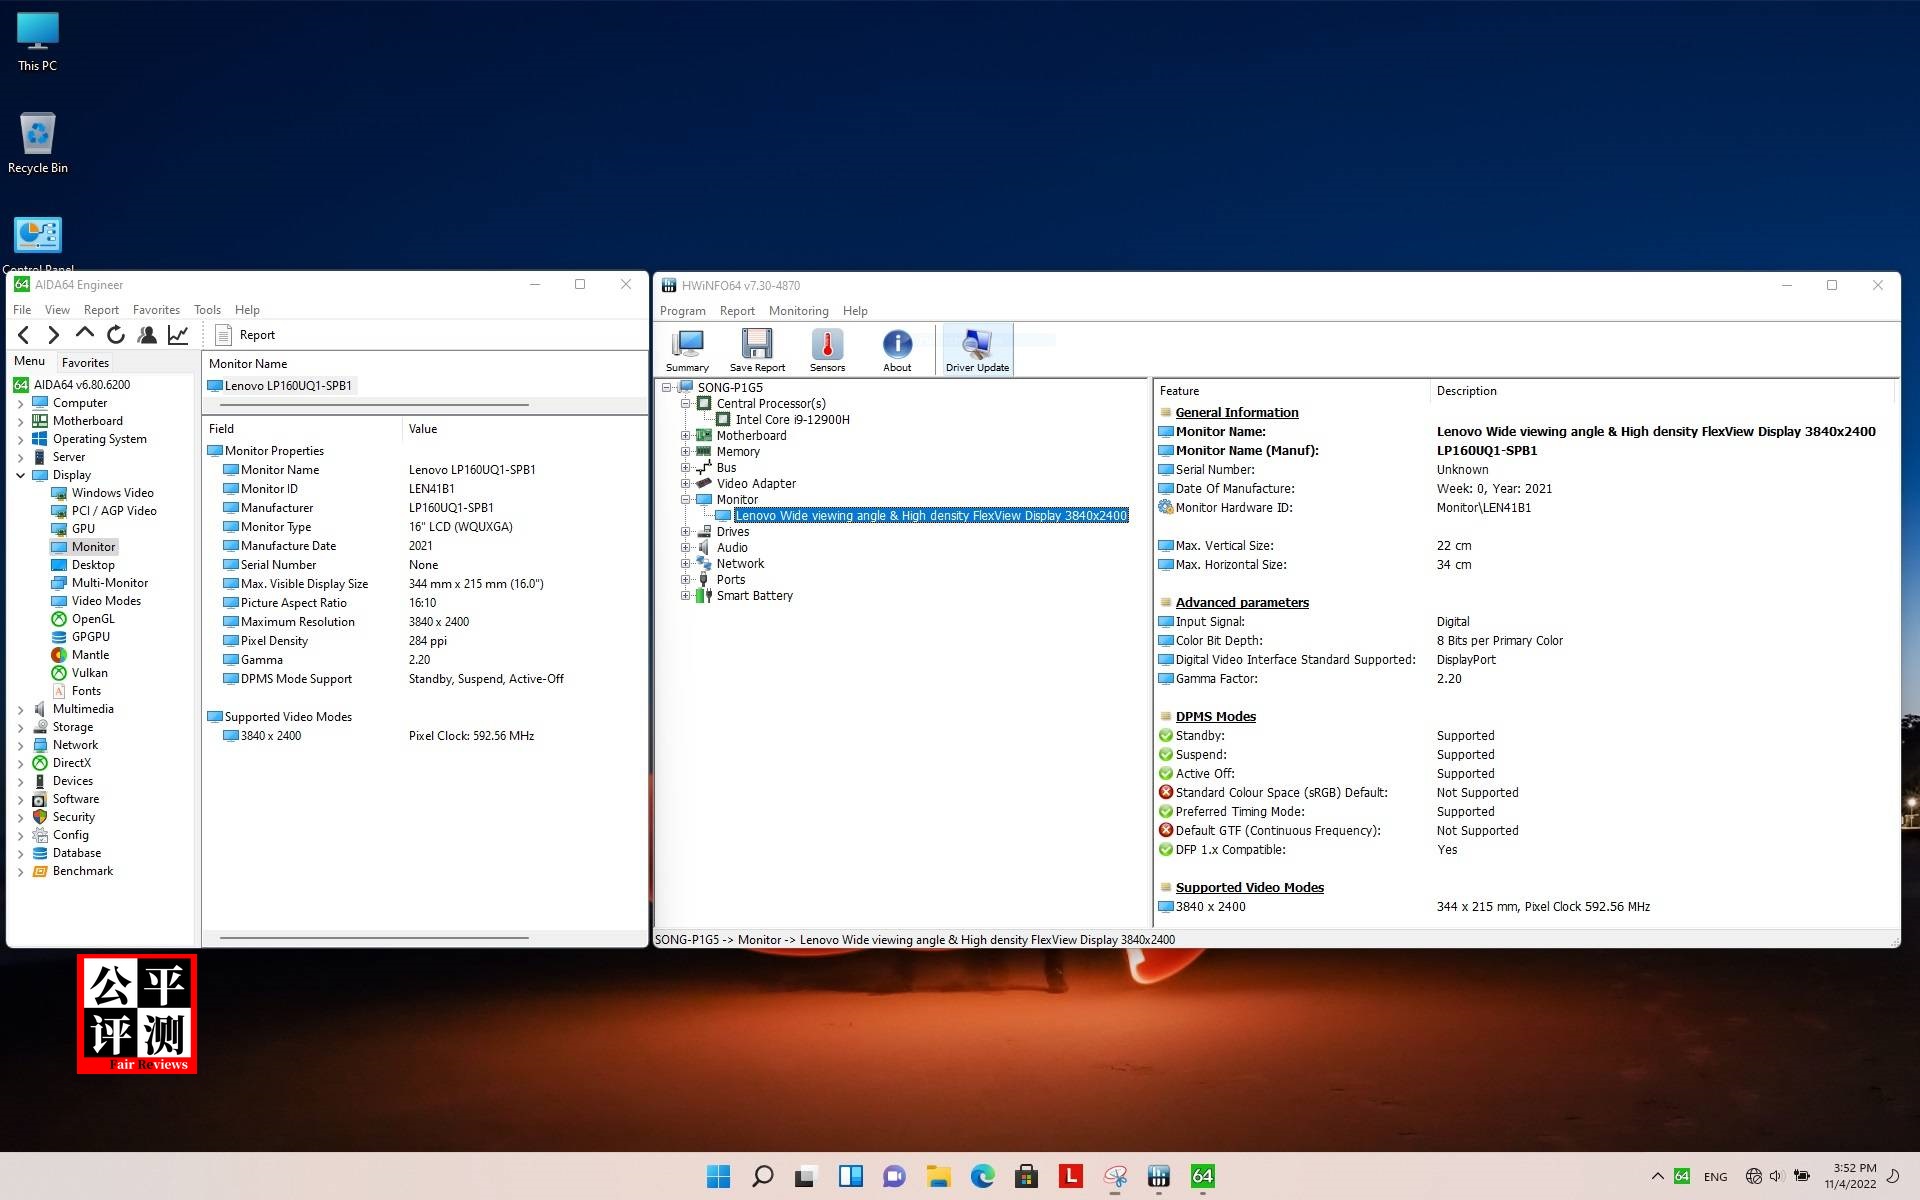Select Vulkan in the AIDA64 Display sidebar

[88, 672]
